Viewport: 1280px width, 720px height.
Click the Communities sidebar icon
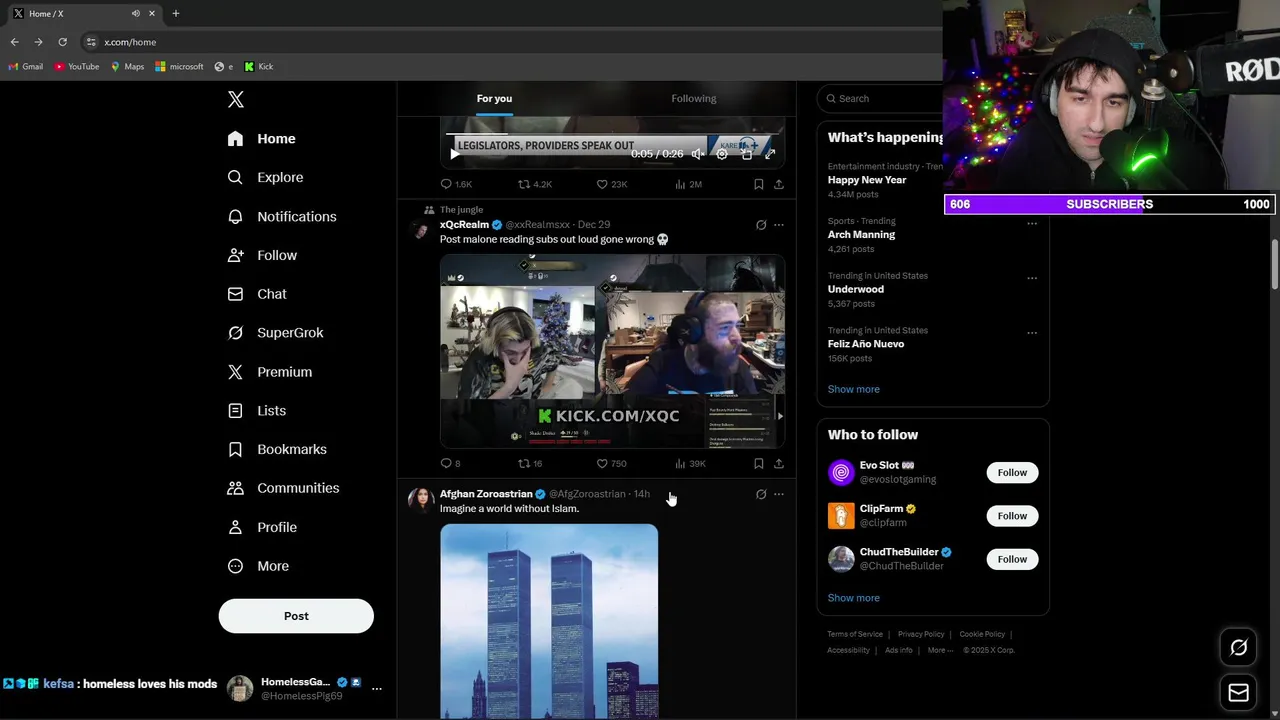click(235, 488)
